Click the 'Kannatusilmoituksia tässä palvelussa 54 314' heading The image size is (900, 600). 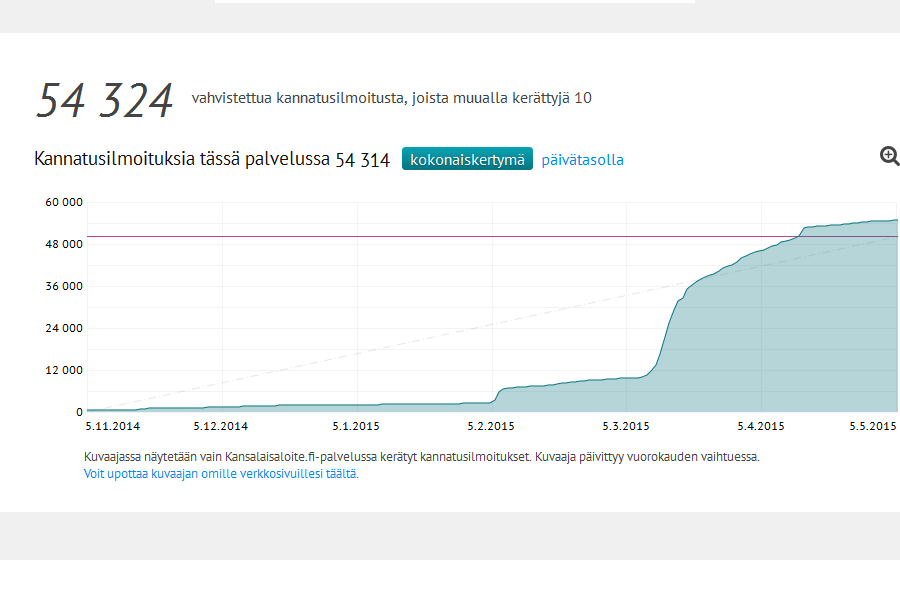point(212,159)
